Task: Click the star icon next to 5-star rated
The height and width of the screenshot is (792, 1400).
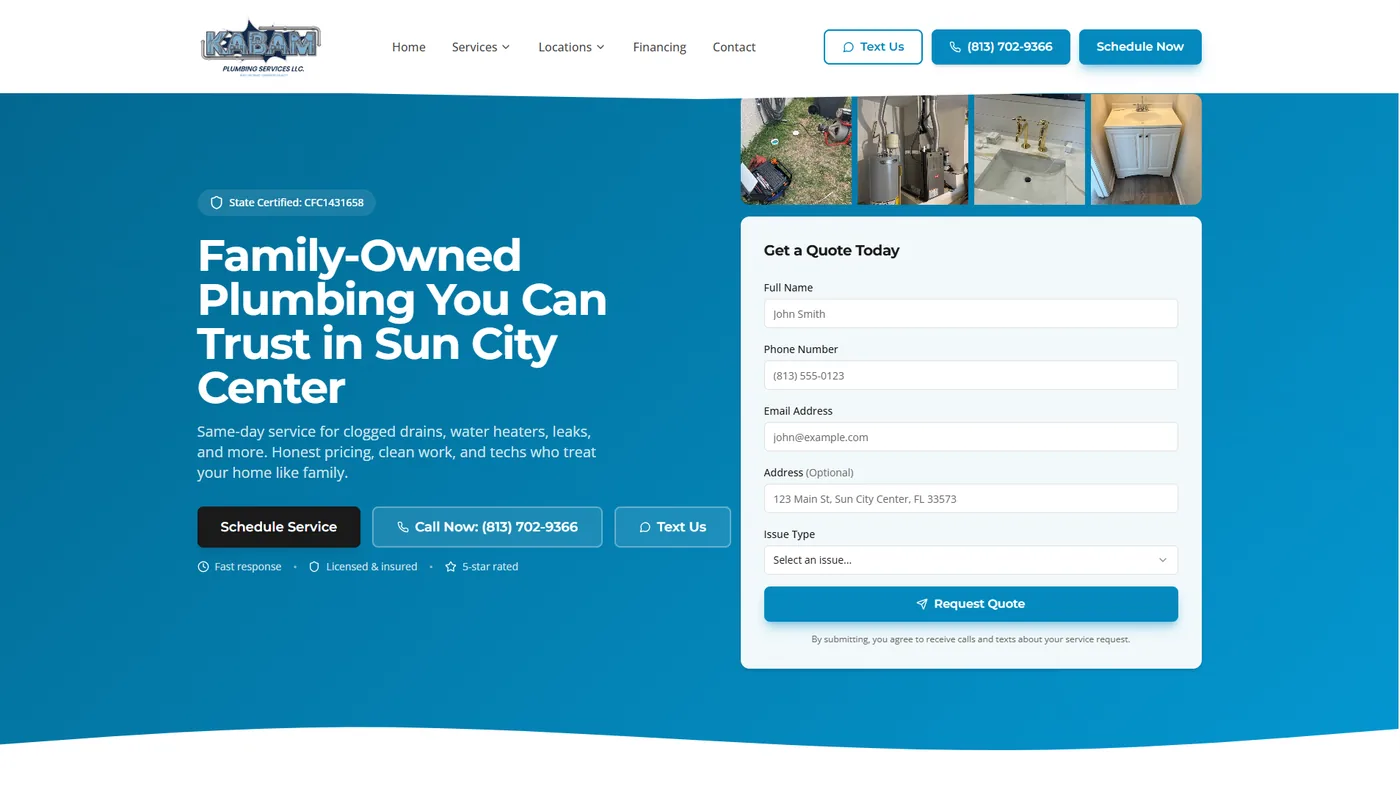Action: coord(450,567)
